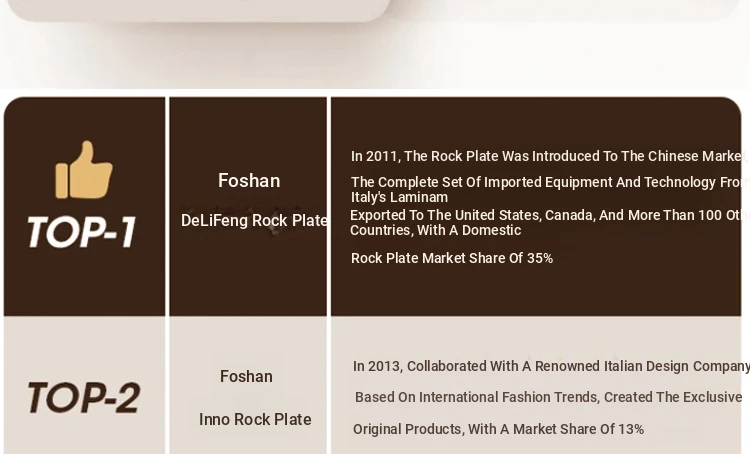The image size is (750, 454).
Task: Select the text Countries, With A Domestic
Action: 435,230
